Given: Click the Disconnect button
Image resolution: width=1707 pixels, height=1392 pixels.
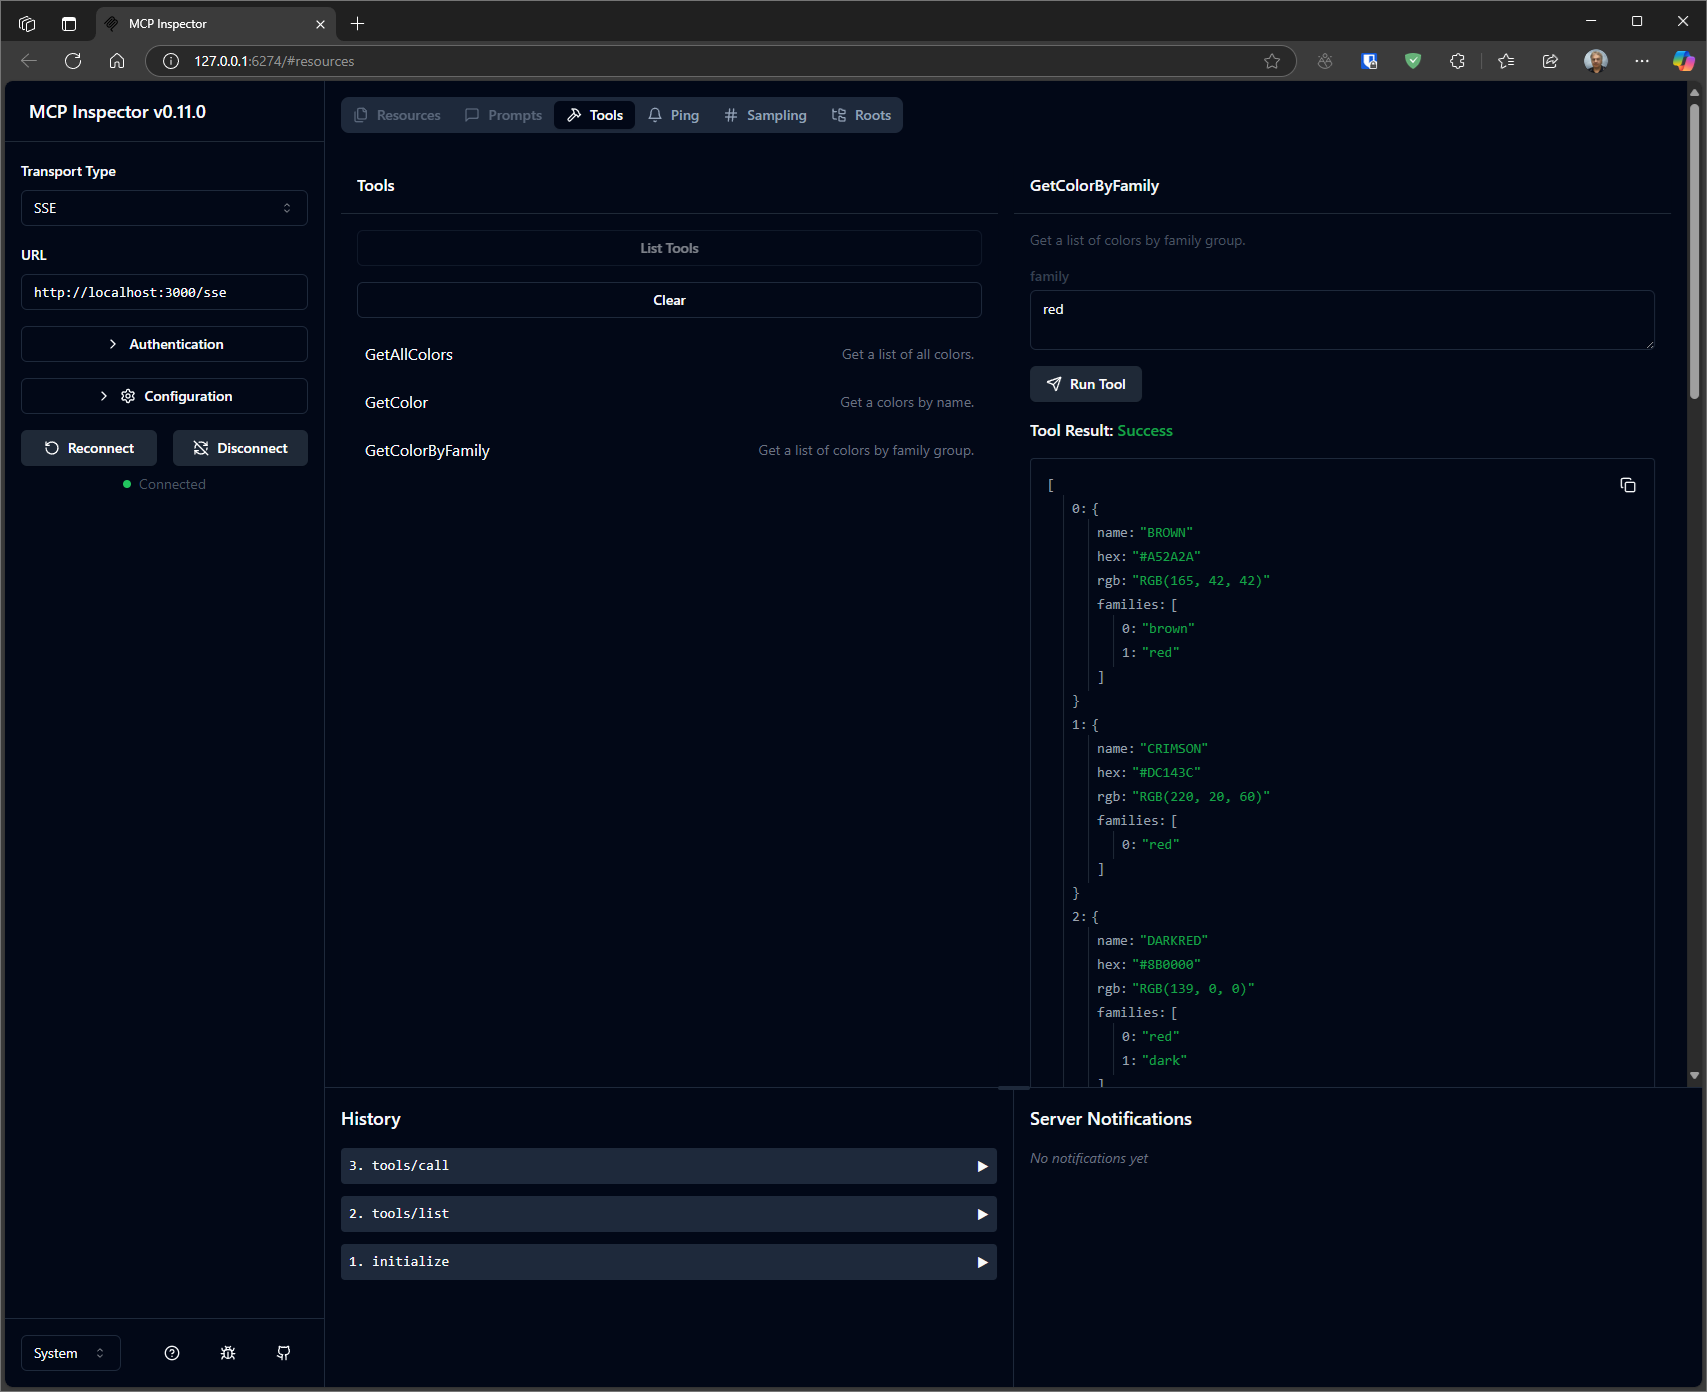Looking at the screenshot, I should point(240,448).
